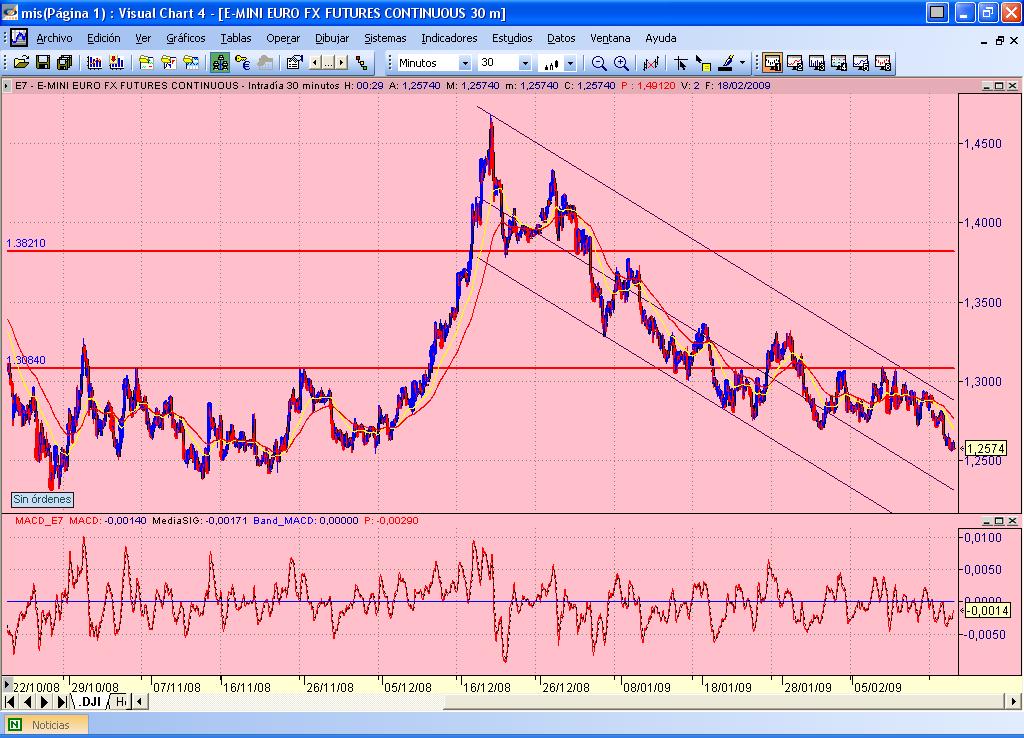Select the .DJI sheet tab
1024x738 pixels.
click(90, 702)
